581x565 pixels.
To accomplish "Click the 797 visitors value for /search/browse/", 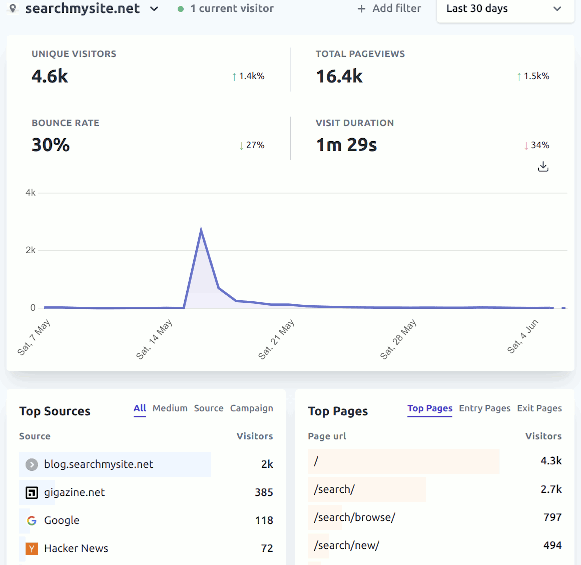I will [x=552, y=517].
